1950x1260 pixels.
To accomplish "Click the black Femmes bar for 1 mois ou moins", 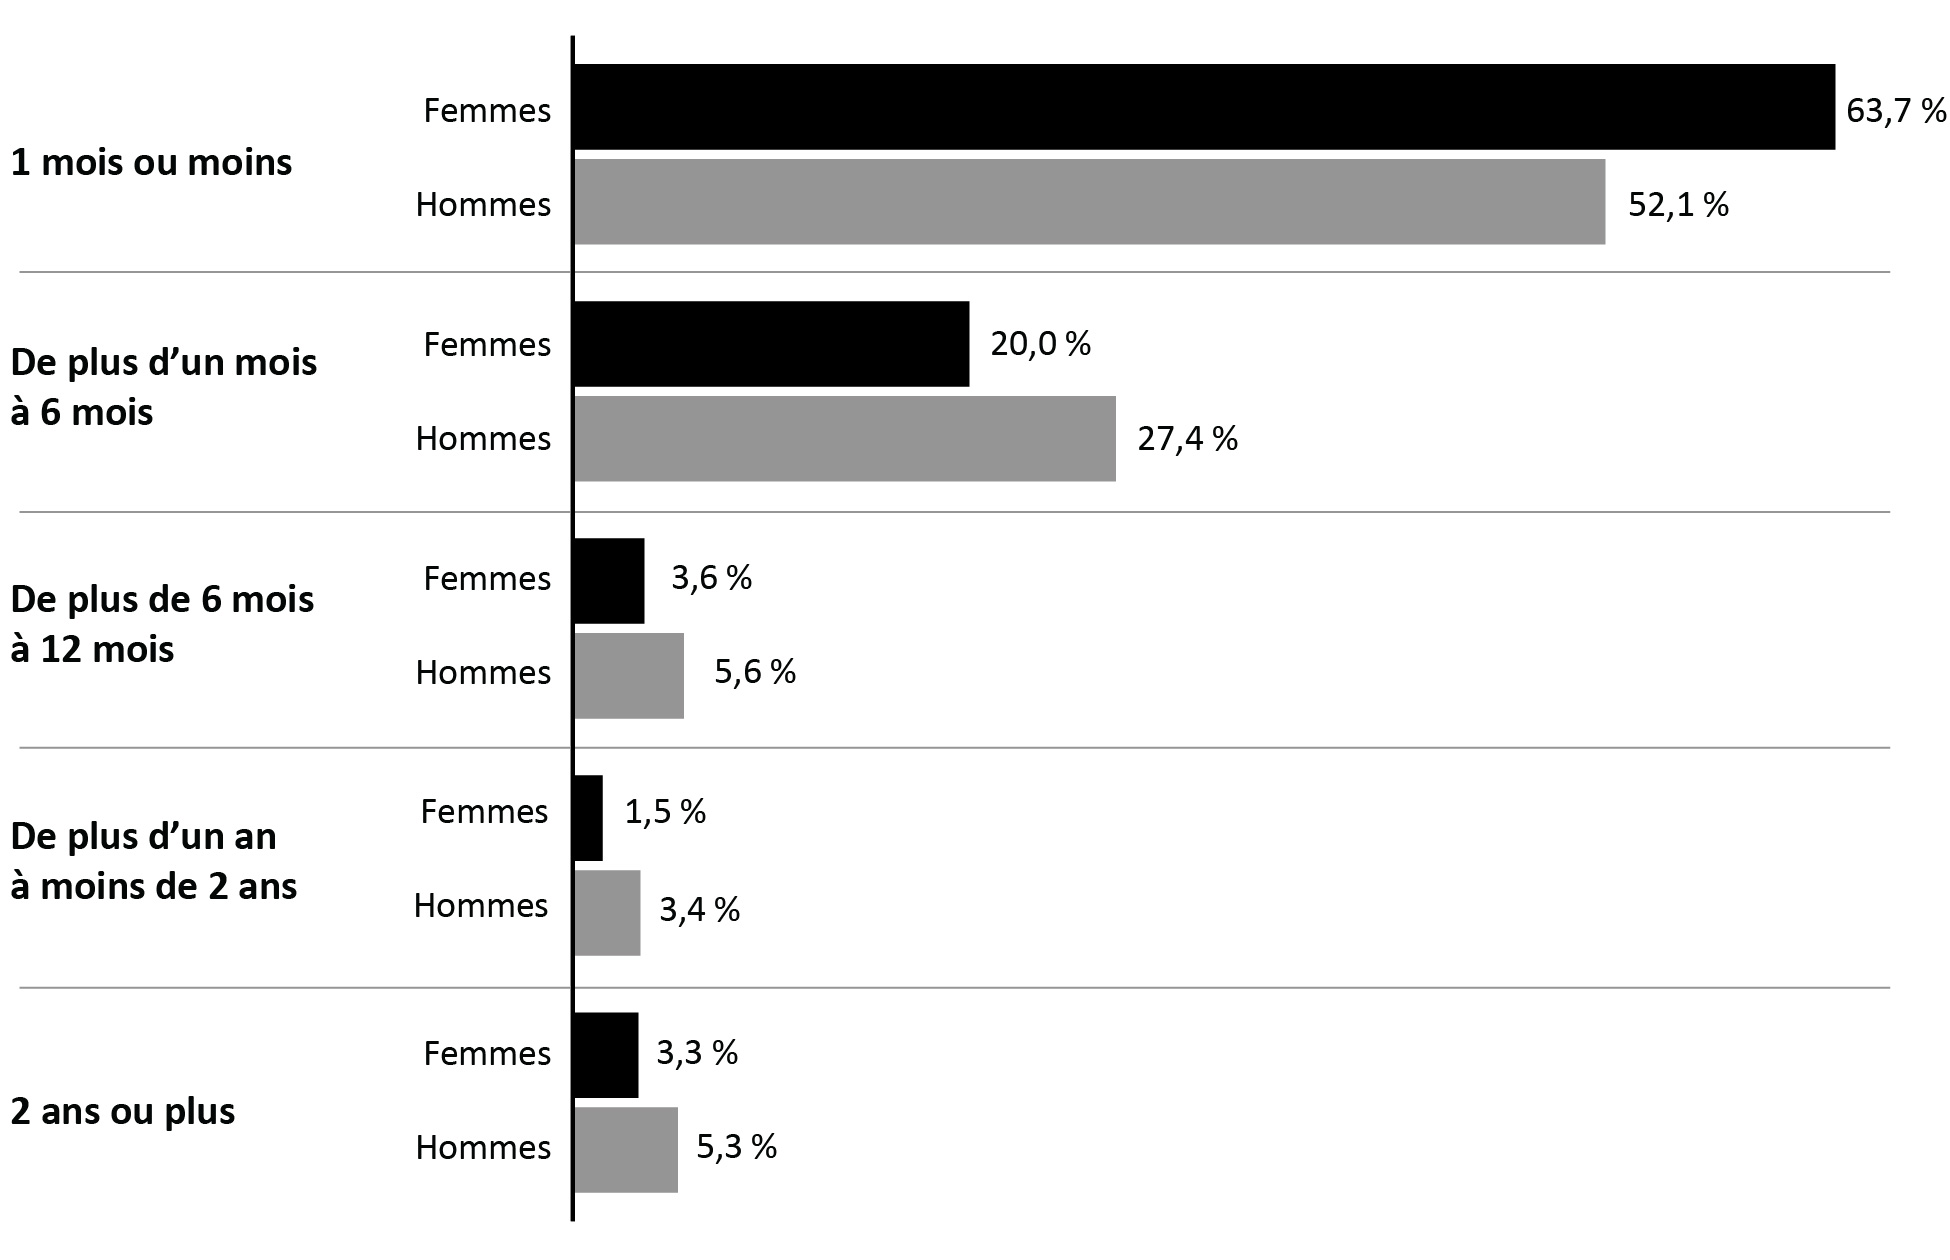I will [1204, 107].
